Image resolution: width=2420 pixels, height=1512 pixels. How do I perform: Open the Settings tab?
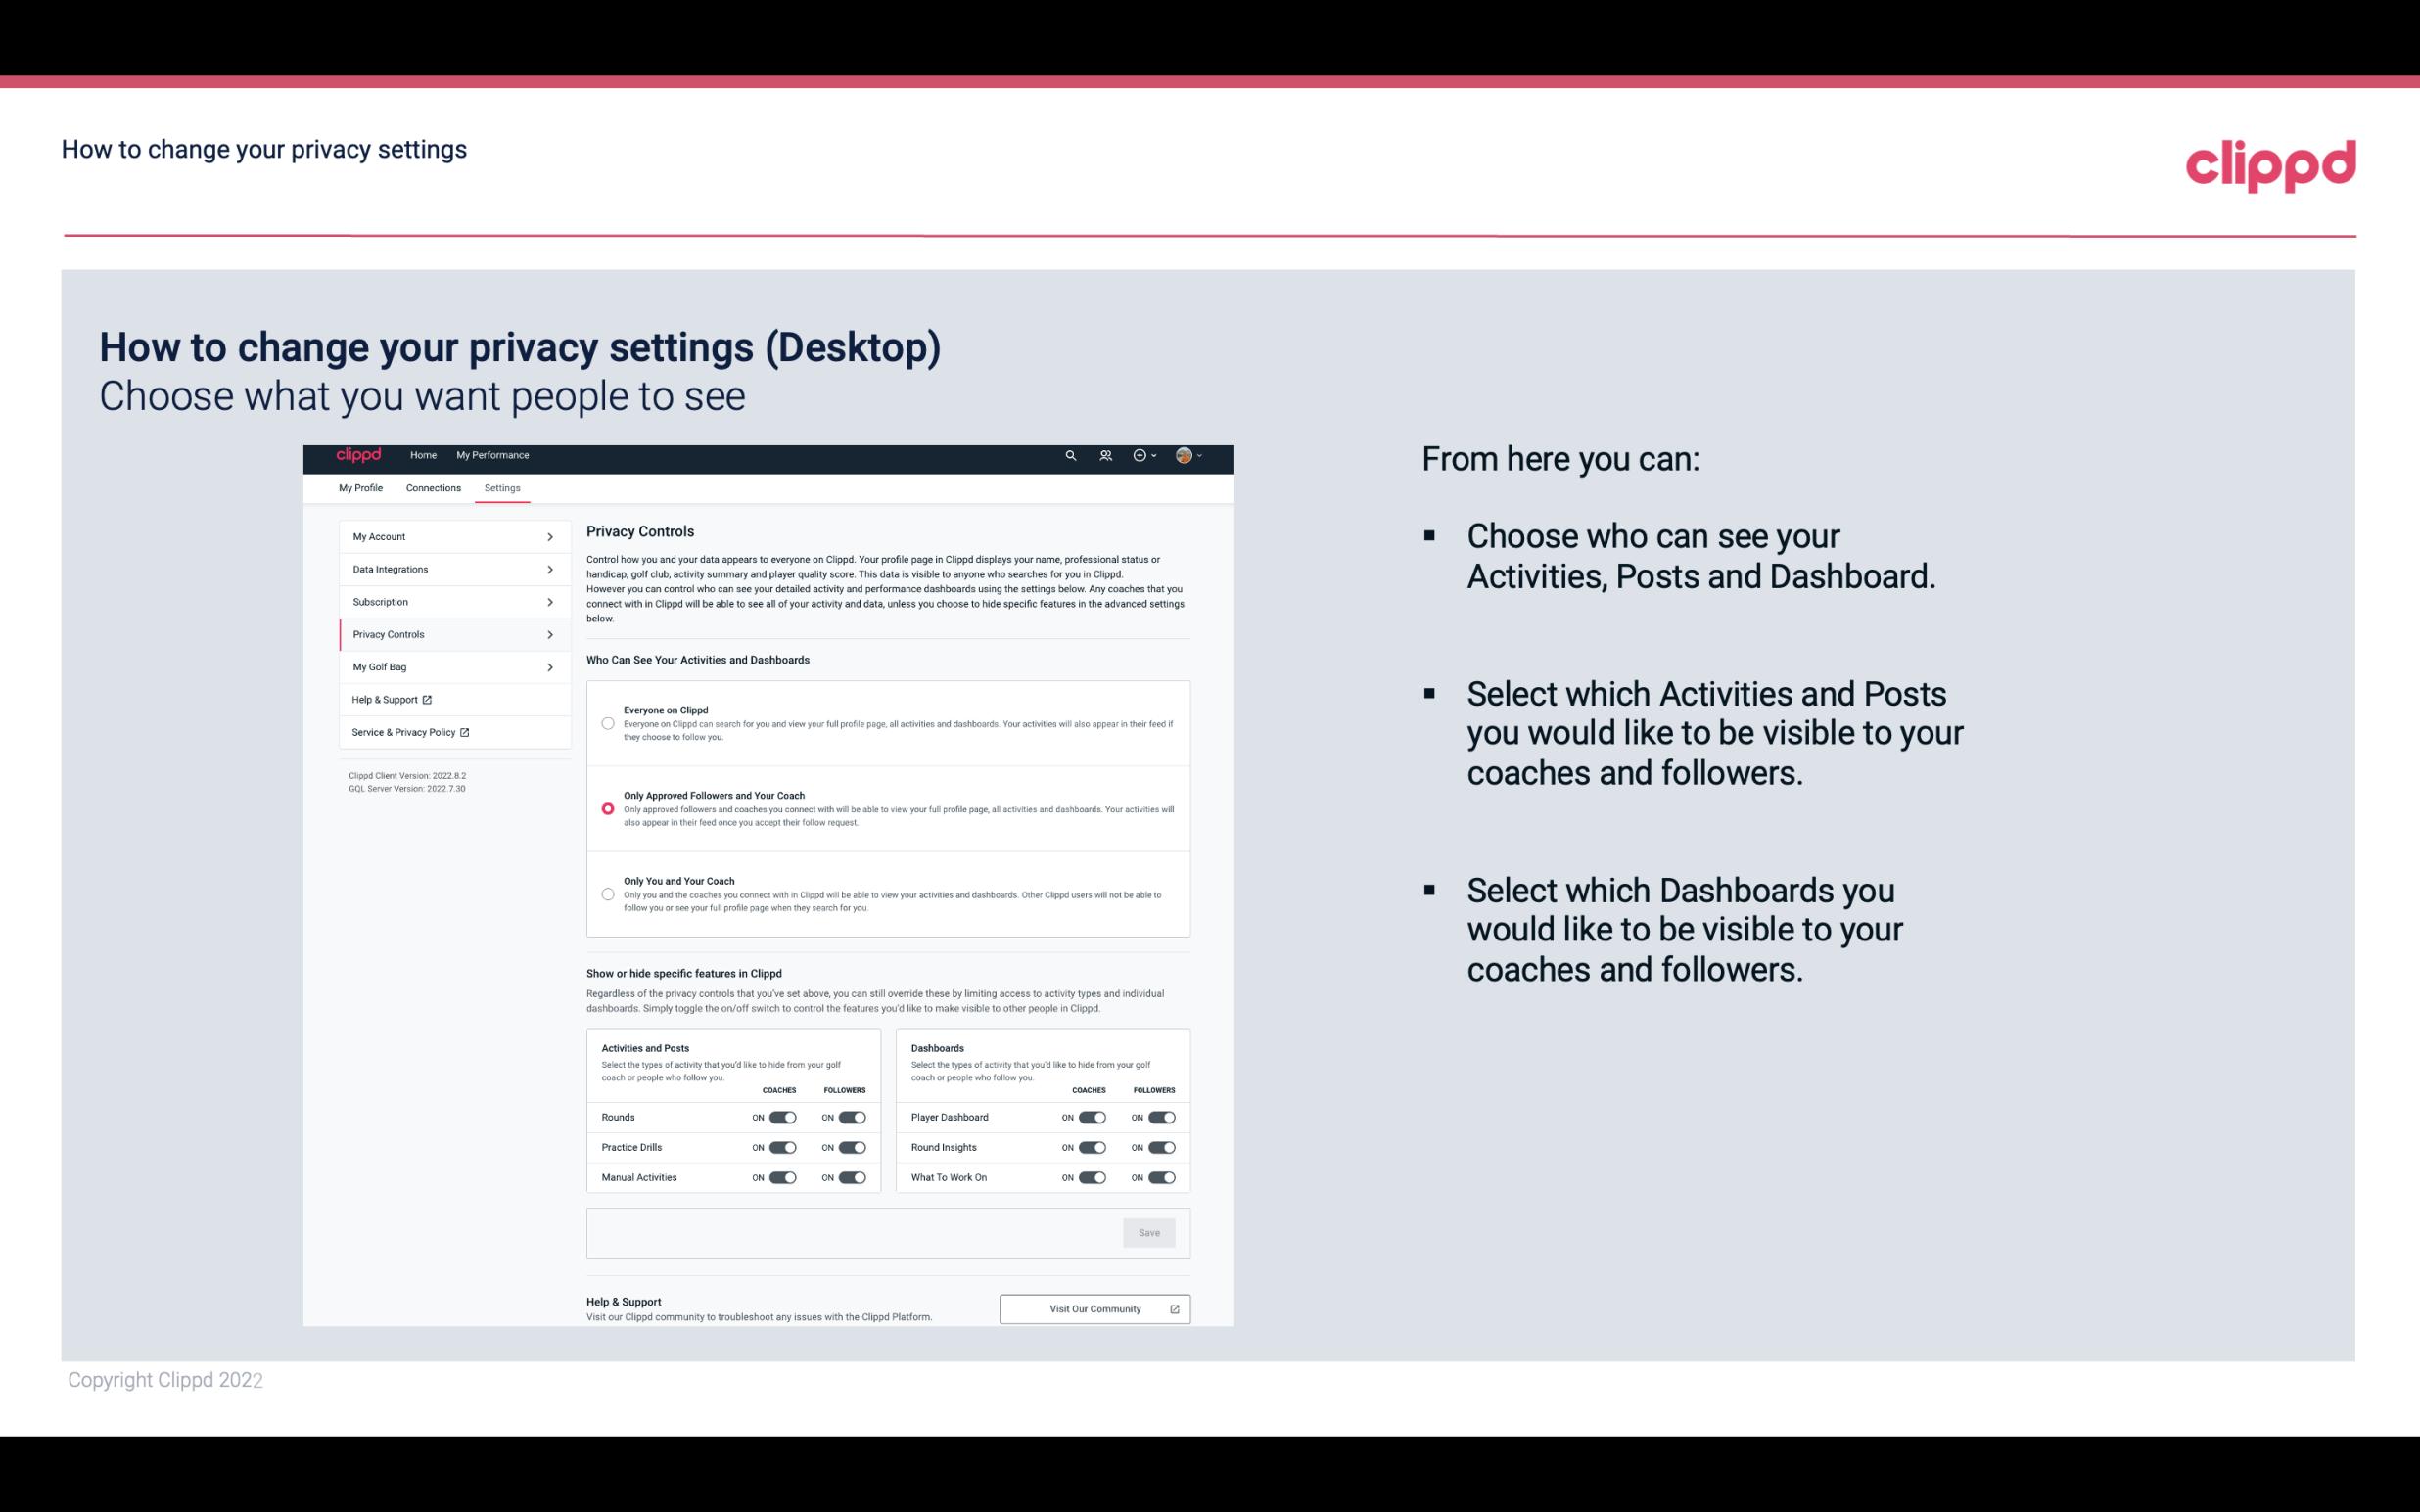(502, 487)
